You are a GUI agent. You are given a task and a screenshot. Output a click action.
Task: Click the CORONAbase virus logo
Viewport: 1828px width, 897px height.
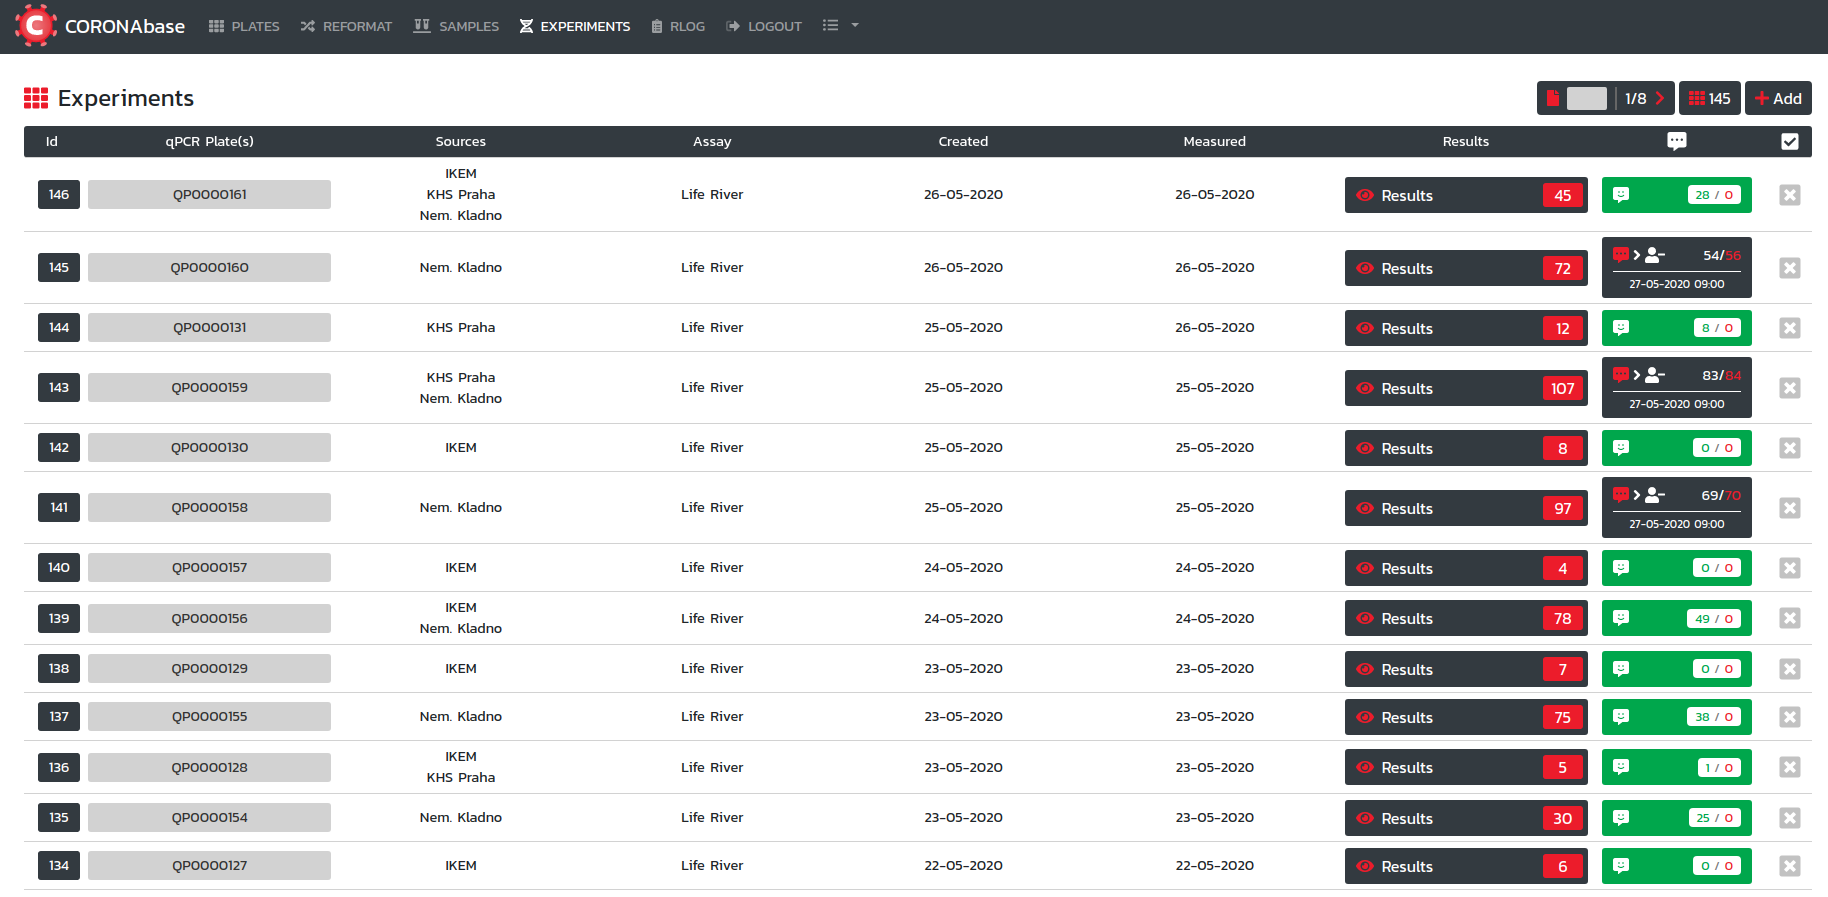(35, 26)
